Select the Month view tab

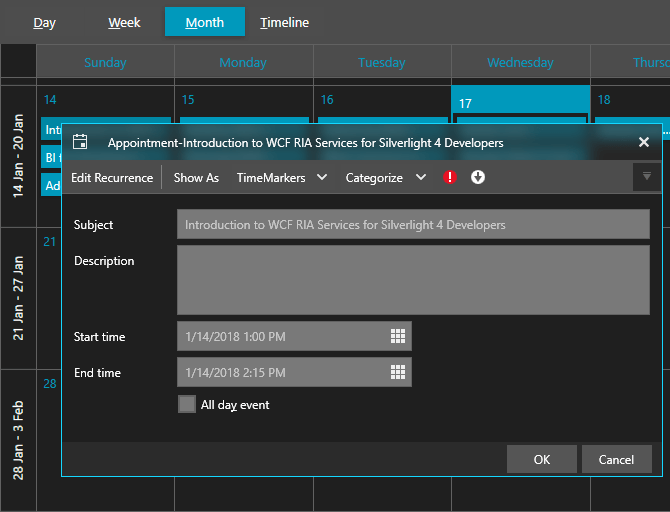pyautogui.click(x=205, y=22)
